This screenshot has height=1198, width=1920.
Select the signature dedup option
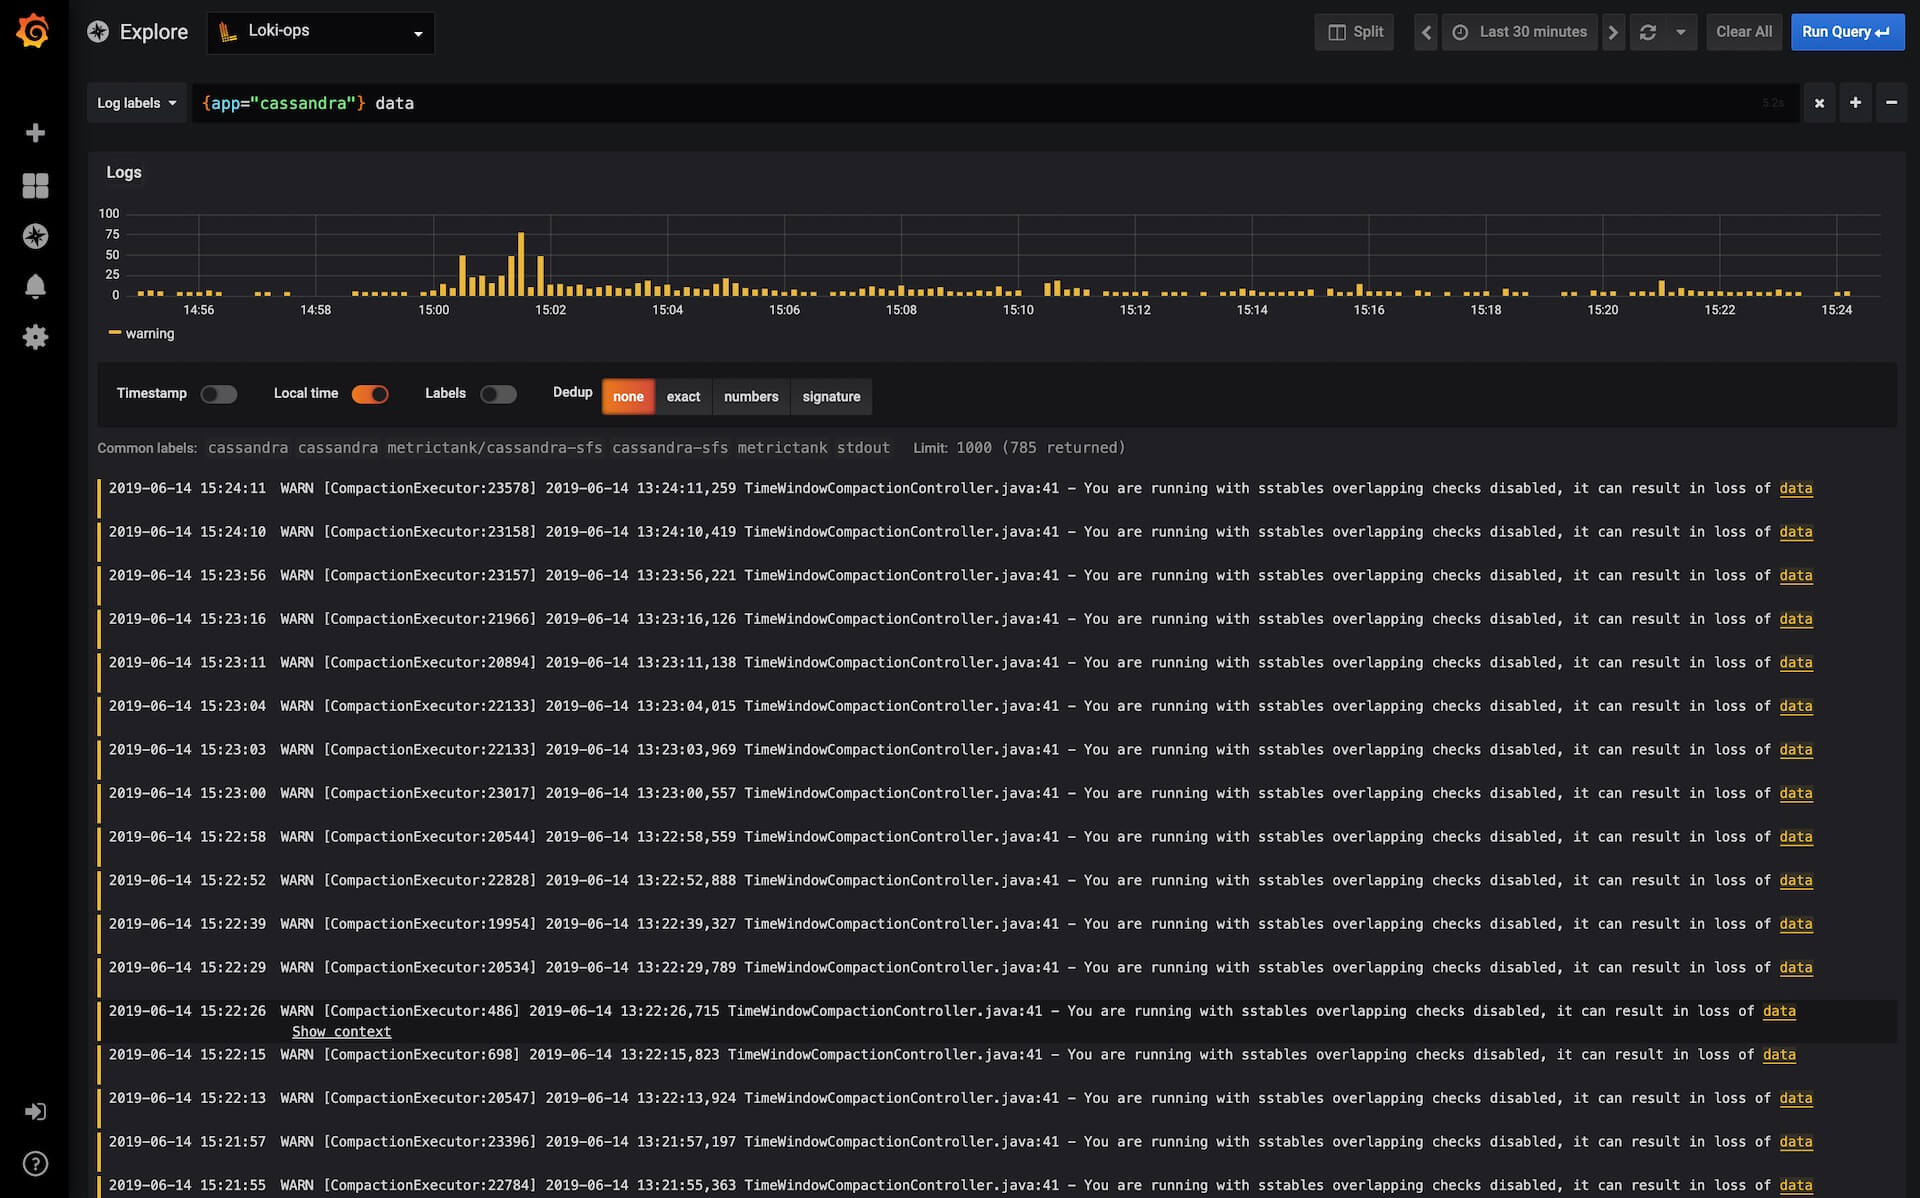pos(830,397)
